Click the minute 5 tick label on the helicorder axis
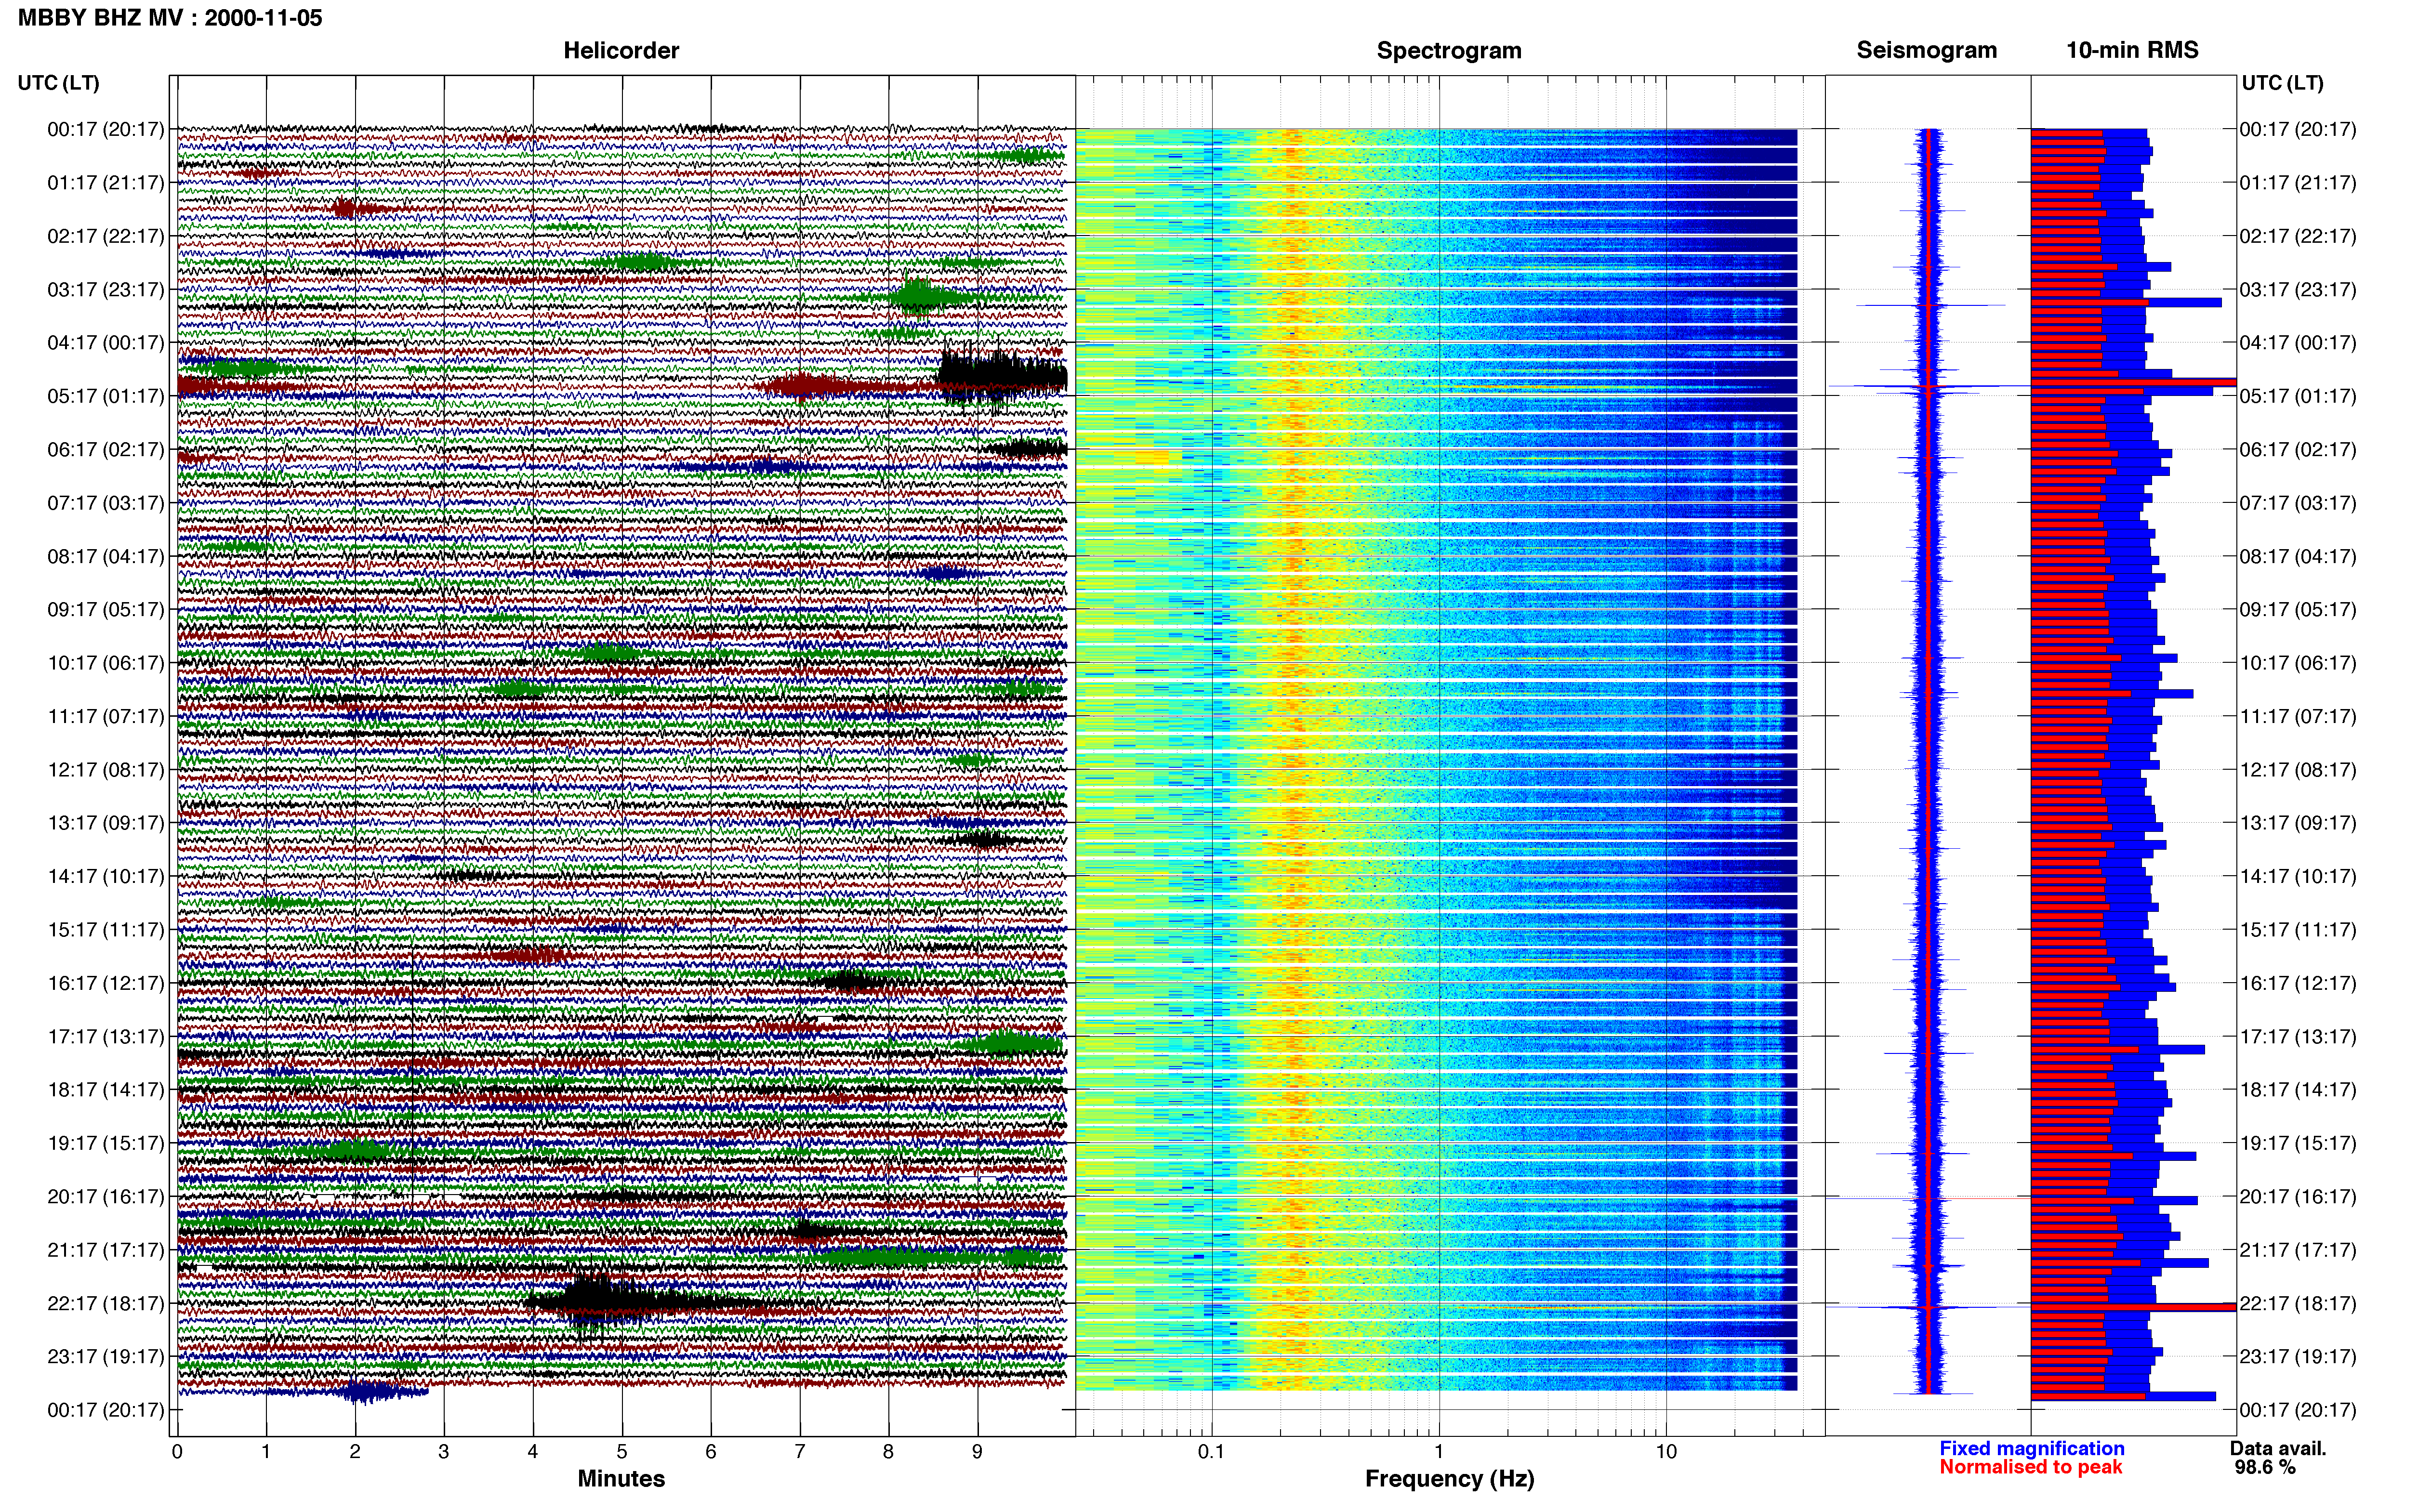Image resolution: width=2418 pixels, height=1512 pixels. pyautogui.click(x=622, y=1451)
